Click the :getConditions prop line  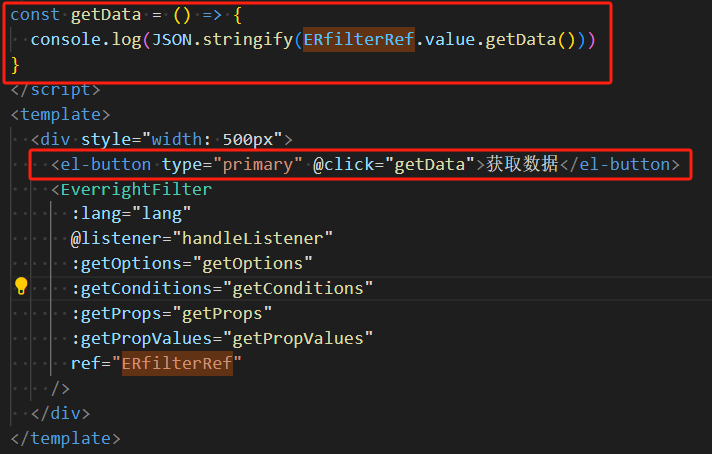(221, 288)
